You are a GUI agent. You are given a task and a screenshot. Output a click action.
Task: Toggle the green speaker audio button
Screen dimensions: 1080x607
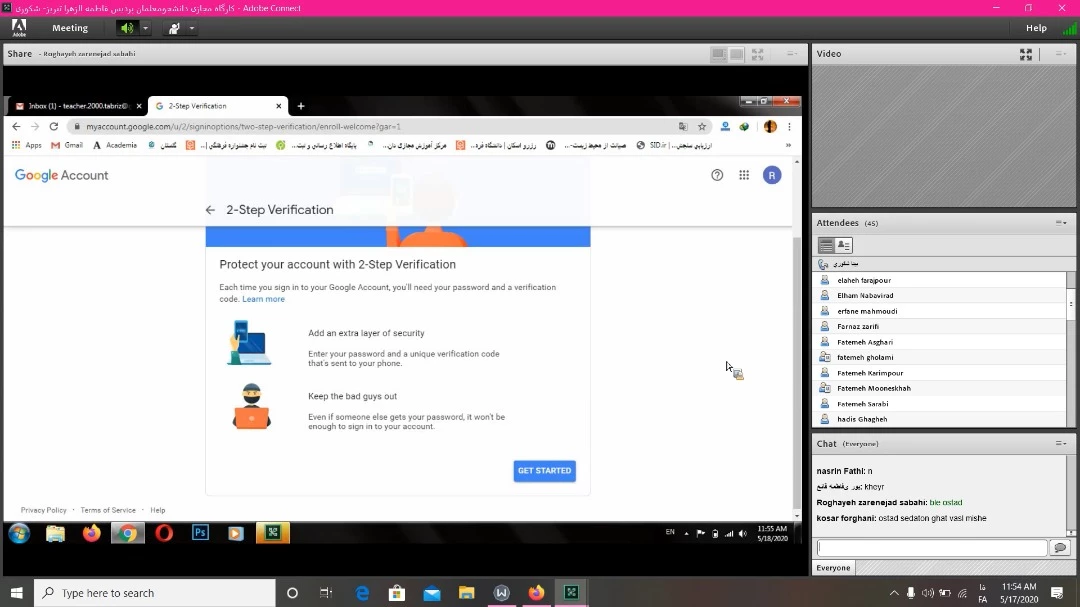[126, 28]
